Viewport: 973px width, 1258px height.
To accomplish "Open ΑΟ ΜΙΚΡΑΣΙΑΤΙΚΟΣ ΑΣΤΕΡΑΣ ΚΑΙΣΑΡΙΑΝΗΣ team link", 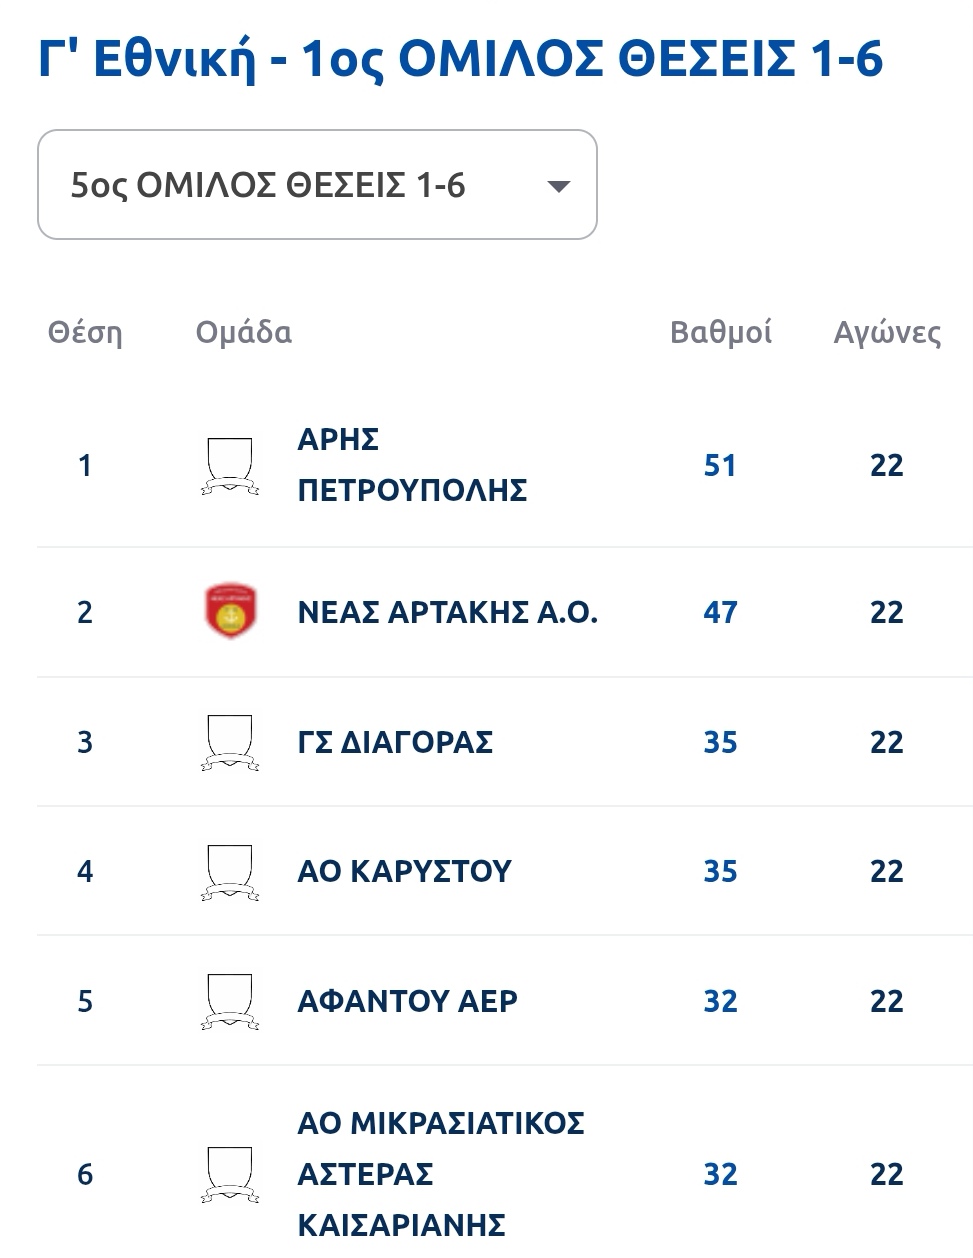I will [440, 1174].
